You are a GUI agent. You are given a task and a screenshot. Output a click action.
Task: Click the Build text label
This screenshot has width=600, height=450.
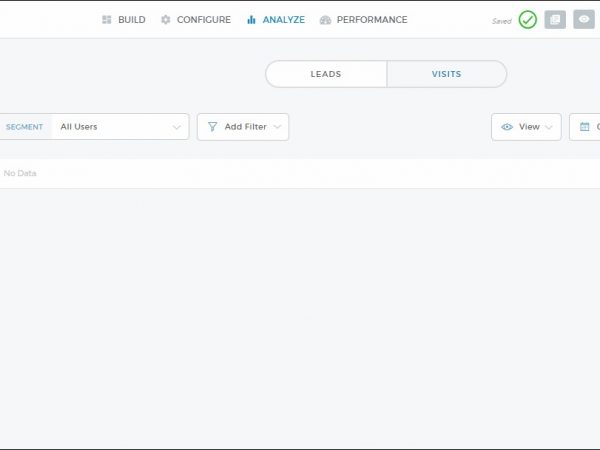tap(131, 20)
